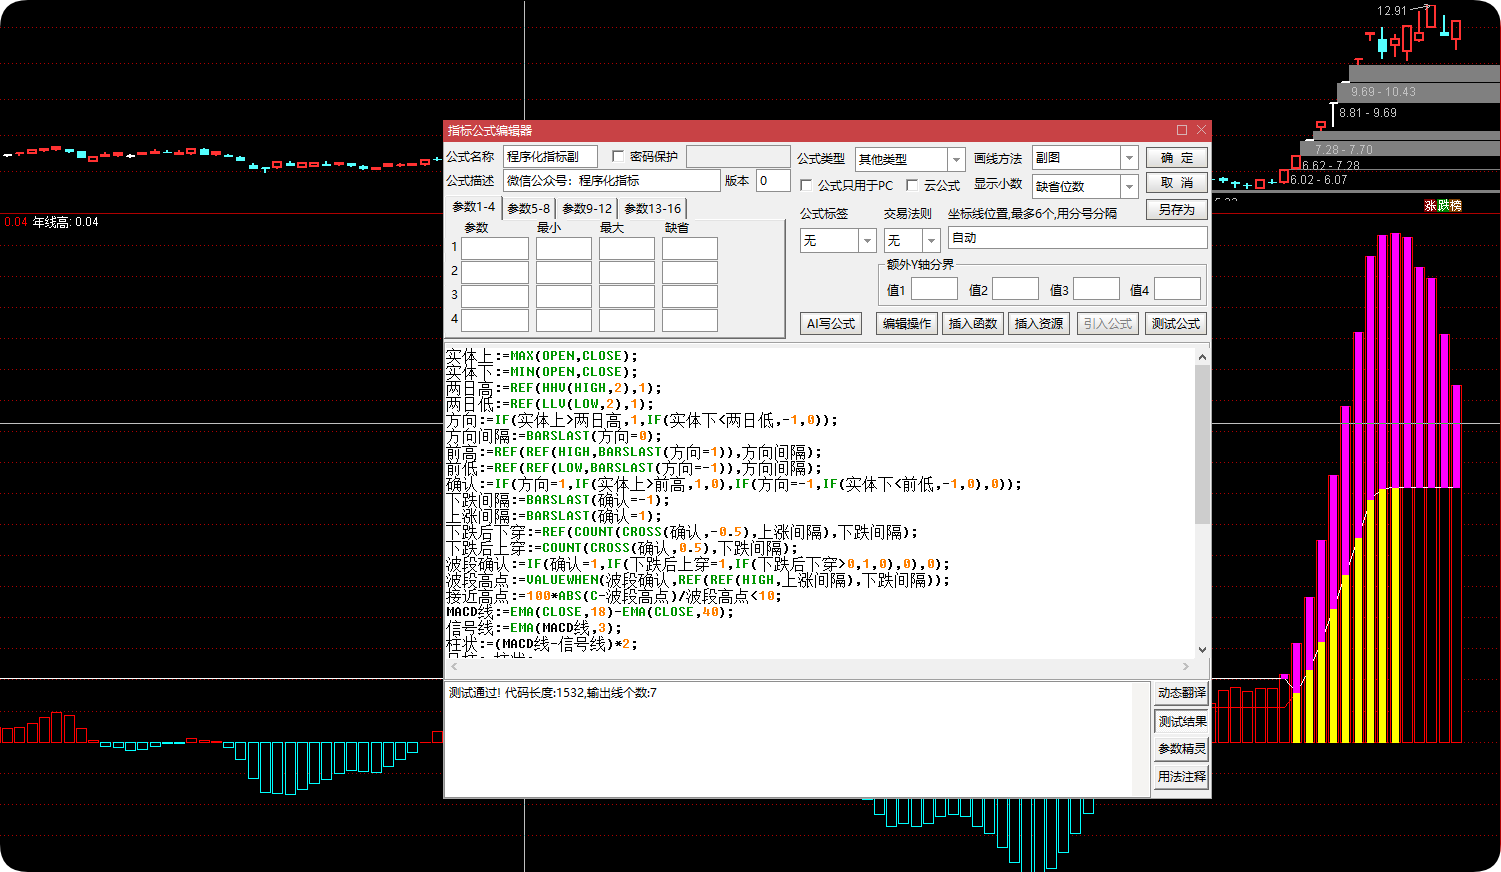Tick the 公式只用于PC checkbox
Viewport: 1501px width, 872px height.
tap(806, 185)
